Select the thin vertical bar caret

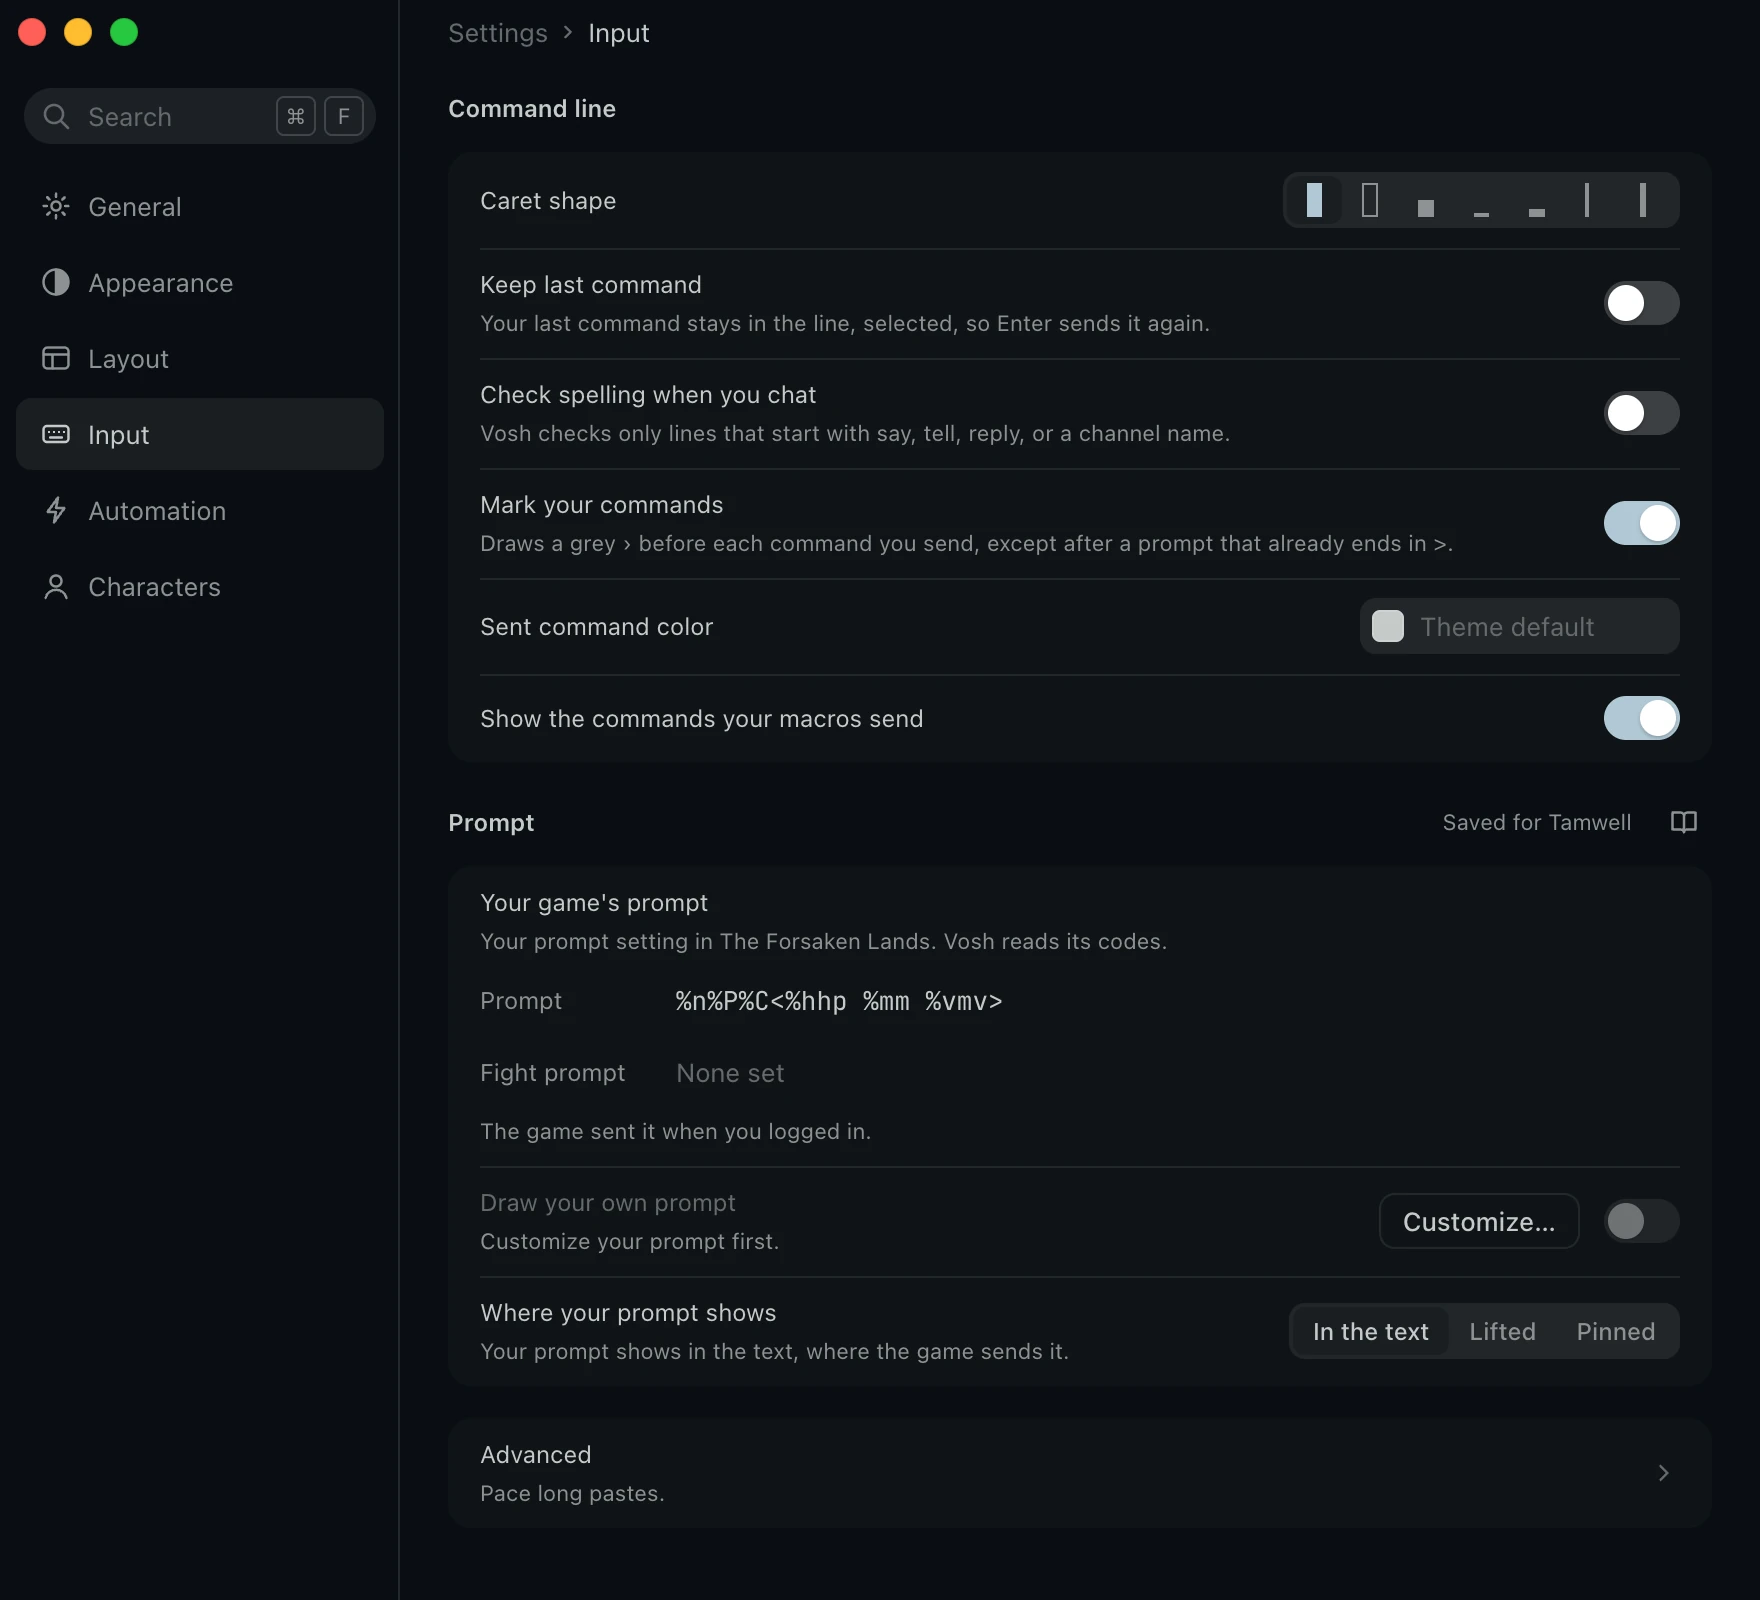[x=1587, y=200]
